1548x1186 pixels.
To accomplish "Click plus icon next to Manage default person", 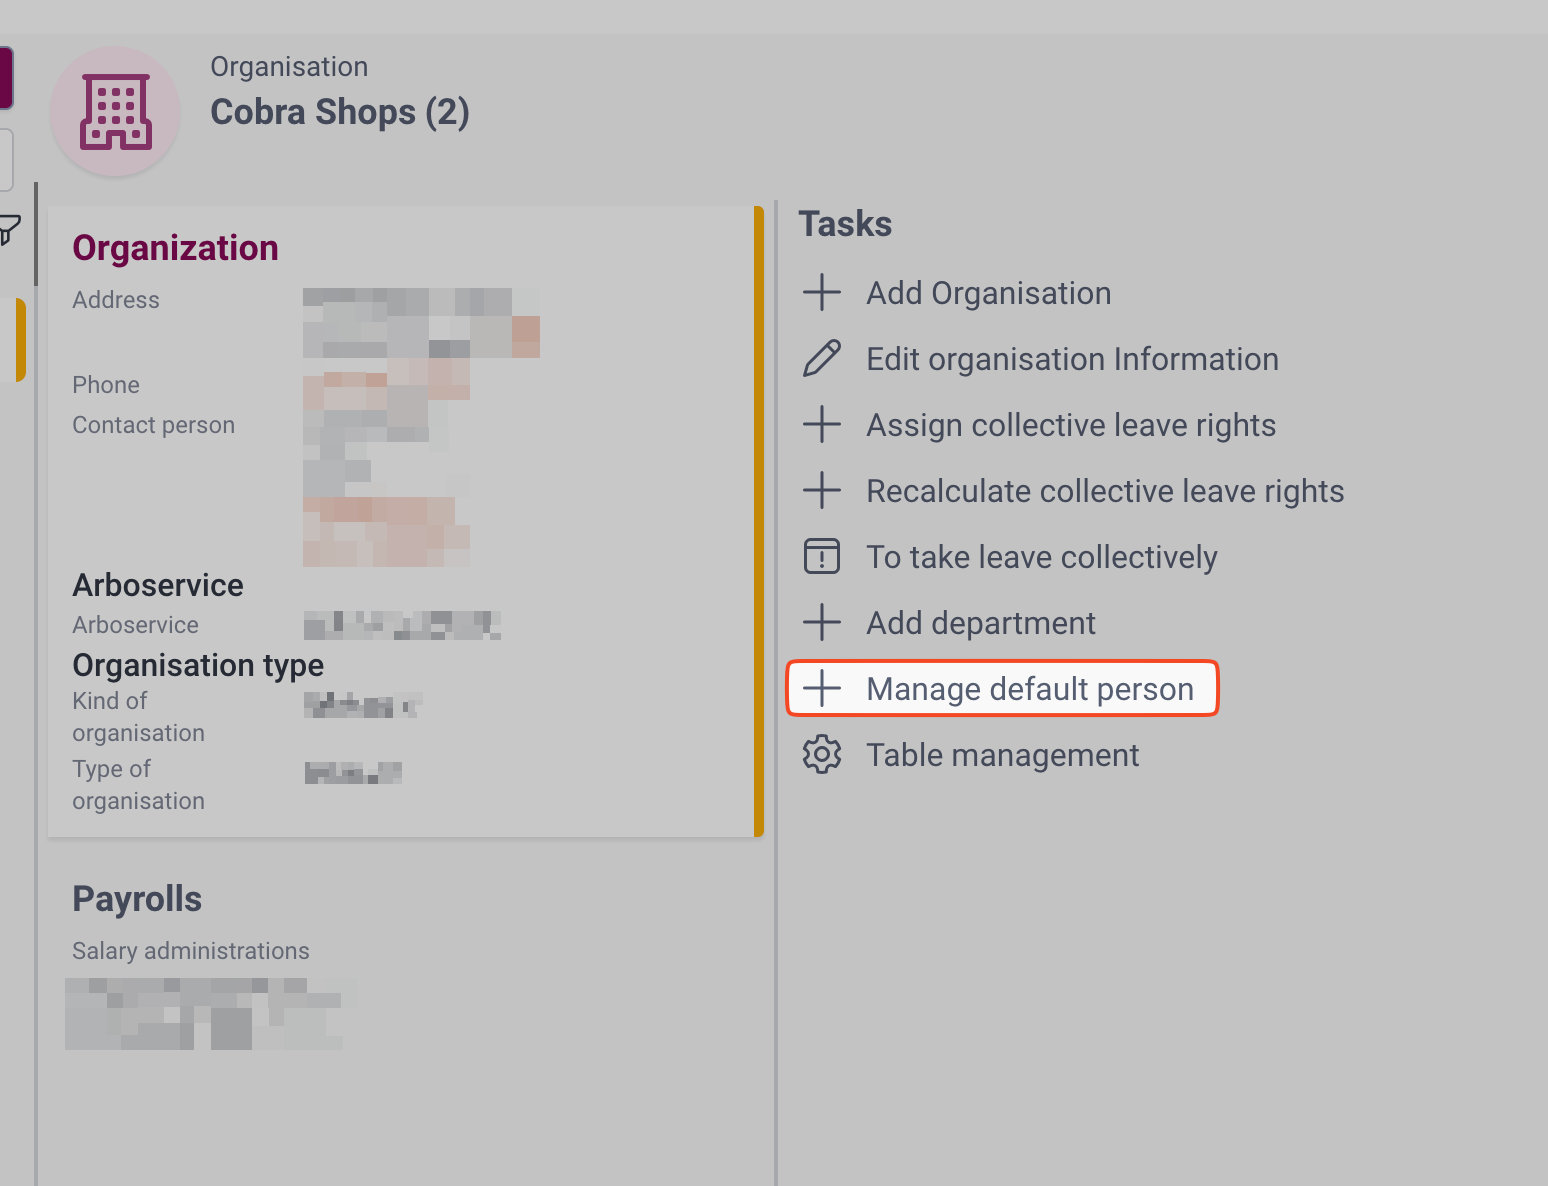I will coord(822,689).
